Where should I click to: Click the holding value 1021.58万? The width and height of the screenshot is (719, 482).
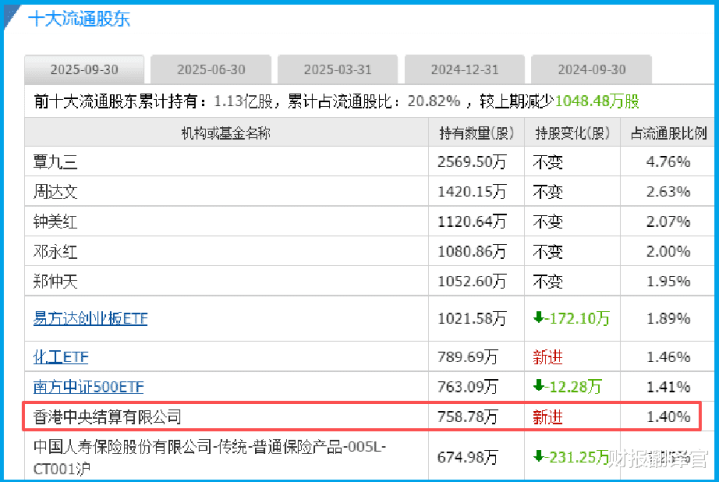tap(472, 318)
